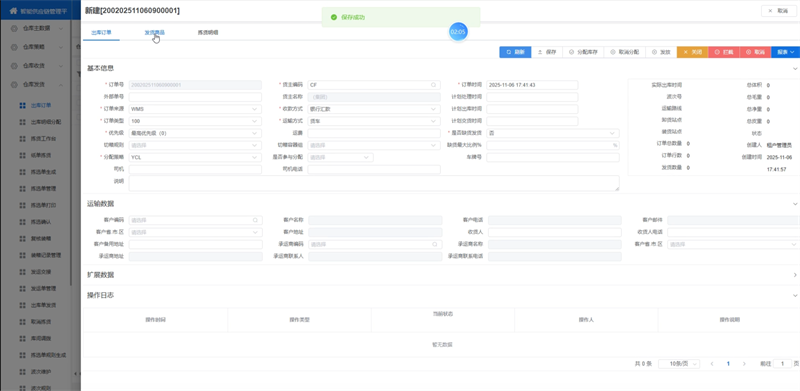The image size is (800, 391).
Task: Click the 仓库策略 menu circle icon
Action: (x=14, y=47)
